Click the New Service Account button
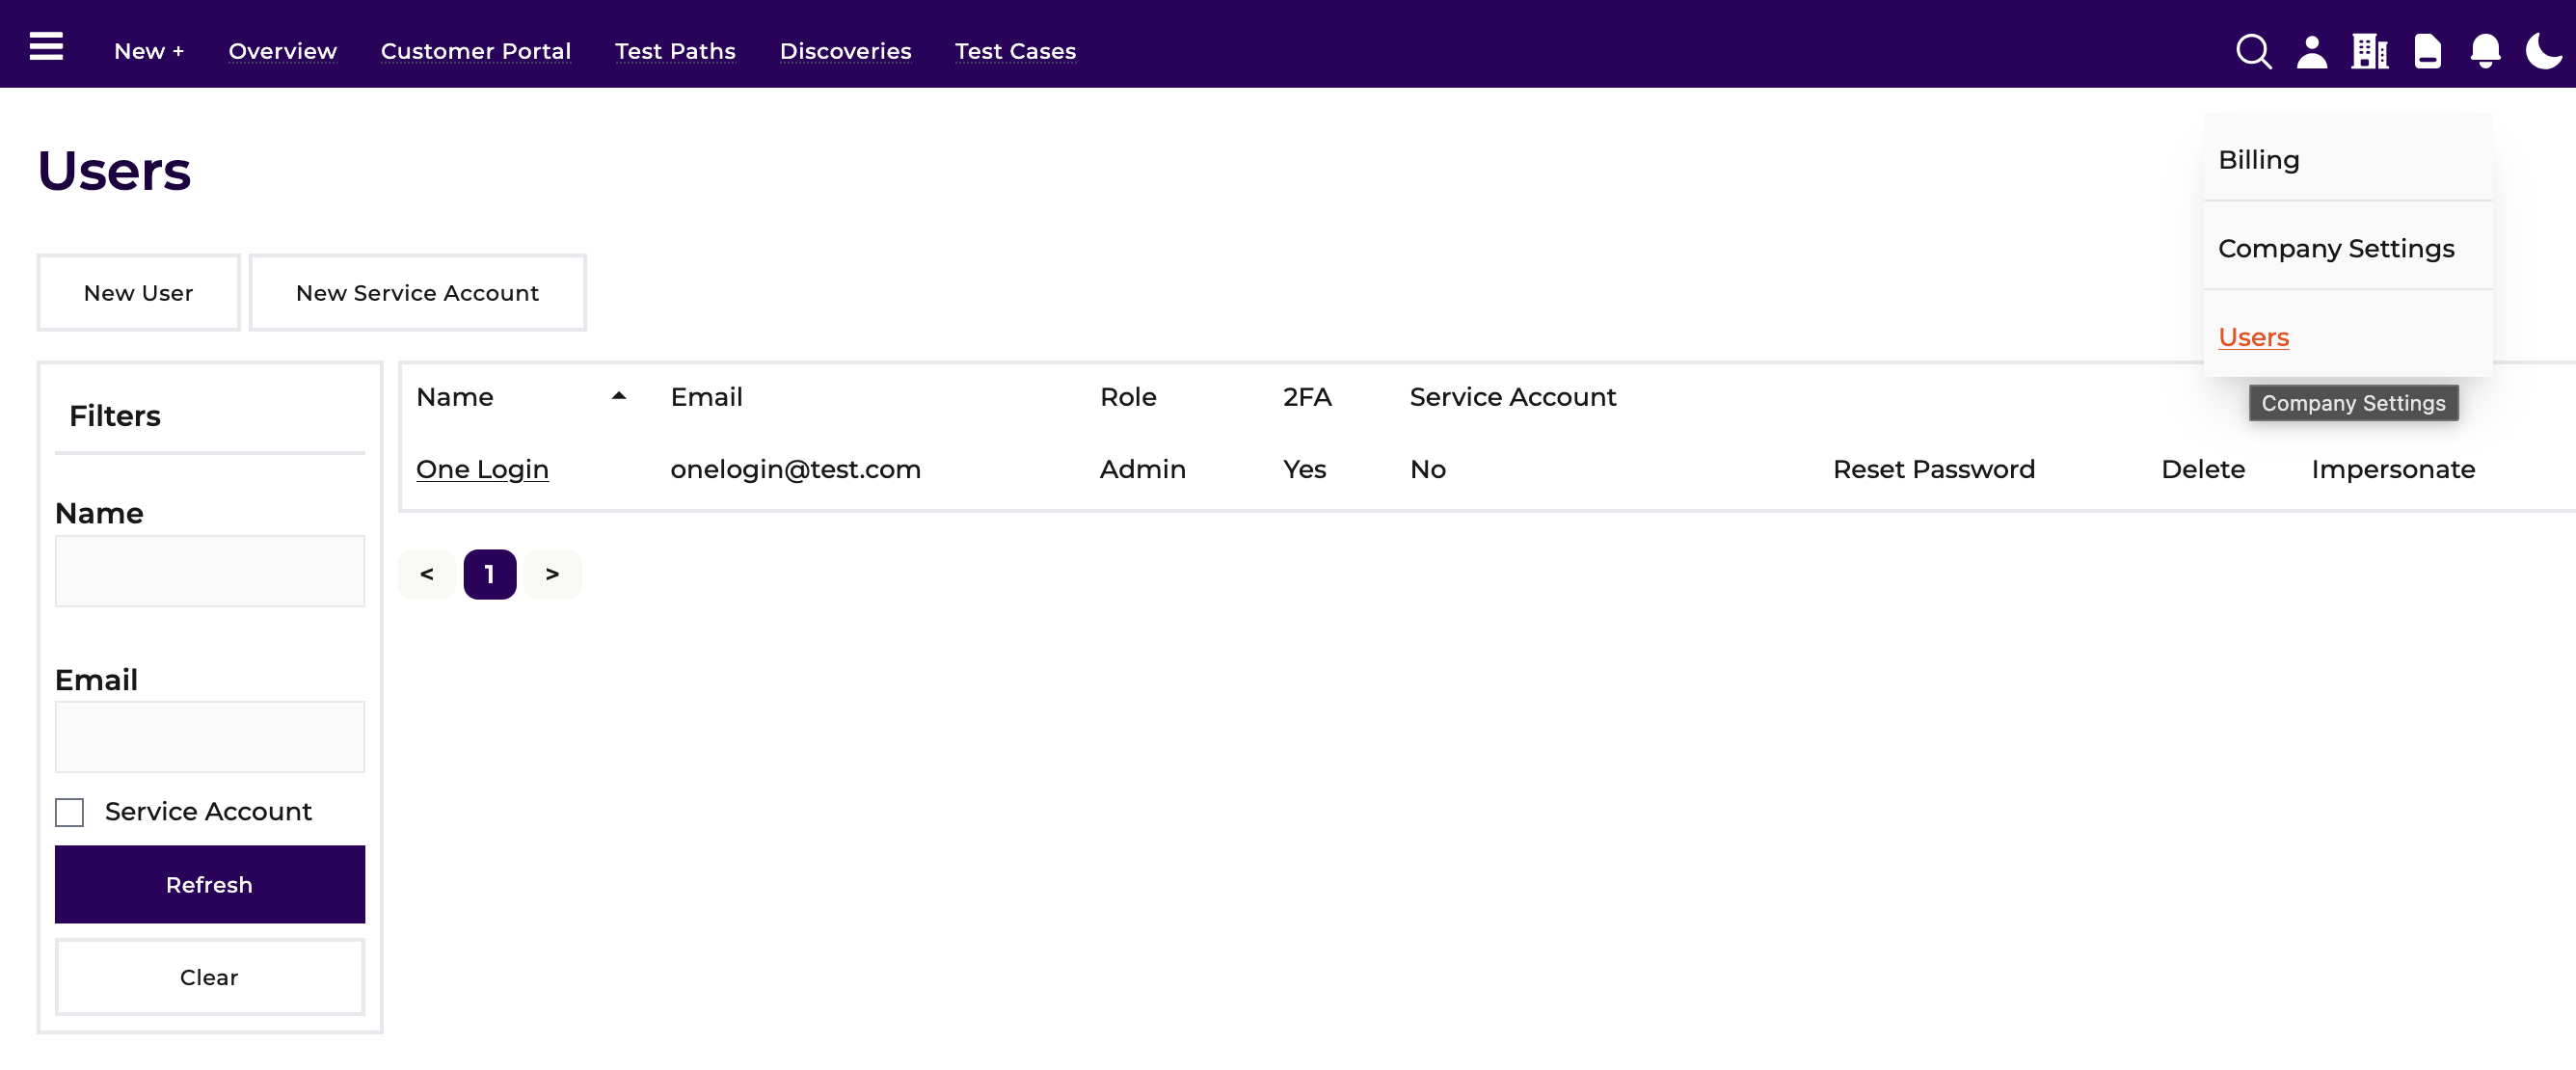The image size is (2576, 1070). click(417, 293)
